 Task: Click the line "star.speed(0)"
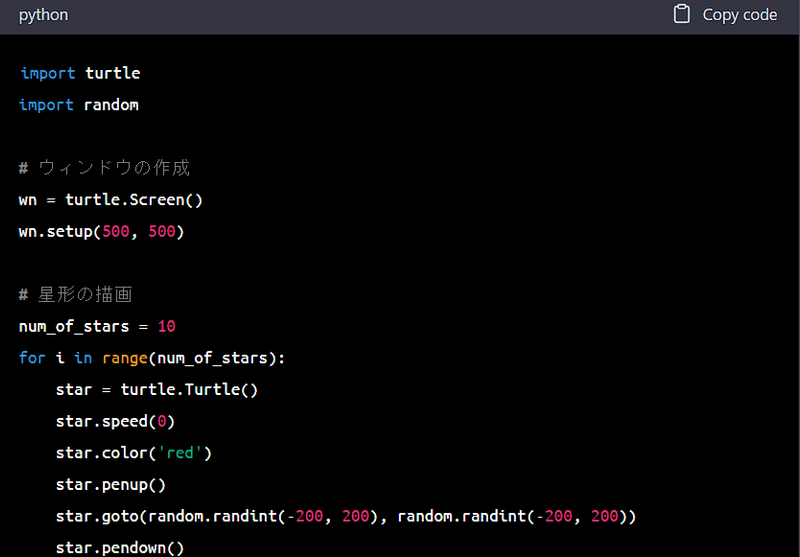pos(115,421)
